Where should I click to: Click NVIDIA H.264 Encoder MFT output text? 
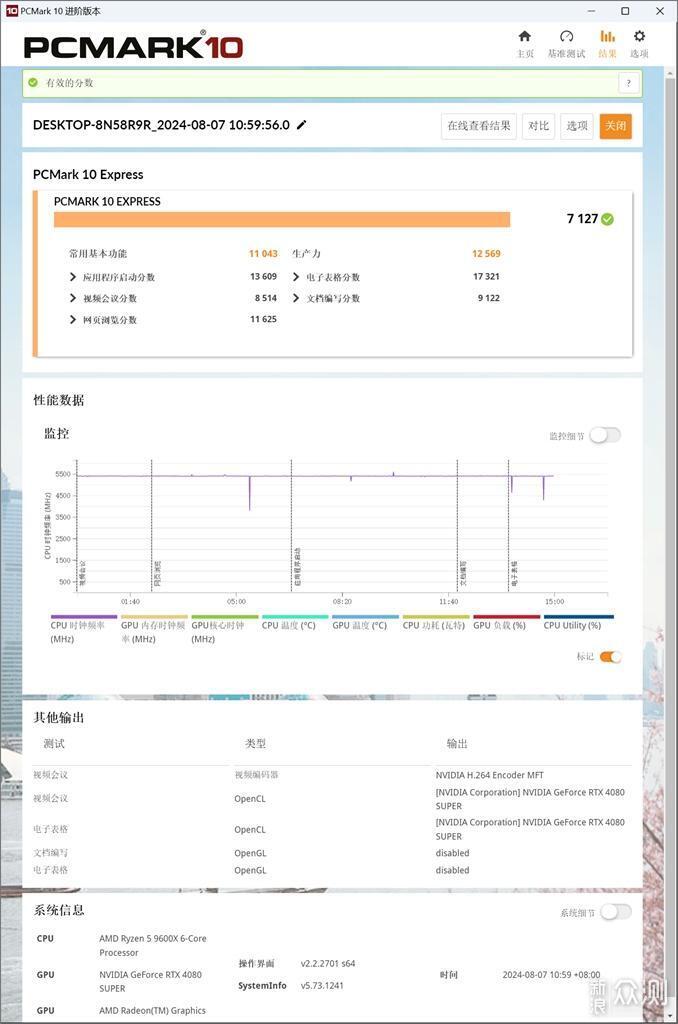point(490,775)
